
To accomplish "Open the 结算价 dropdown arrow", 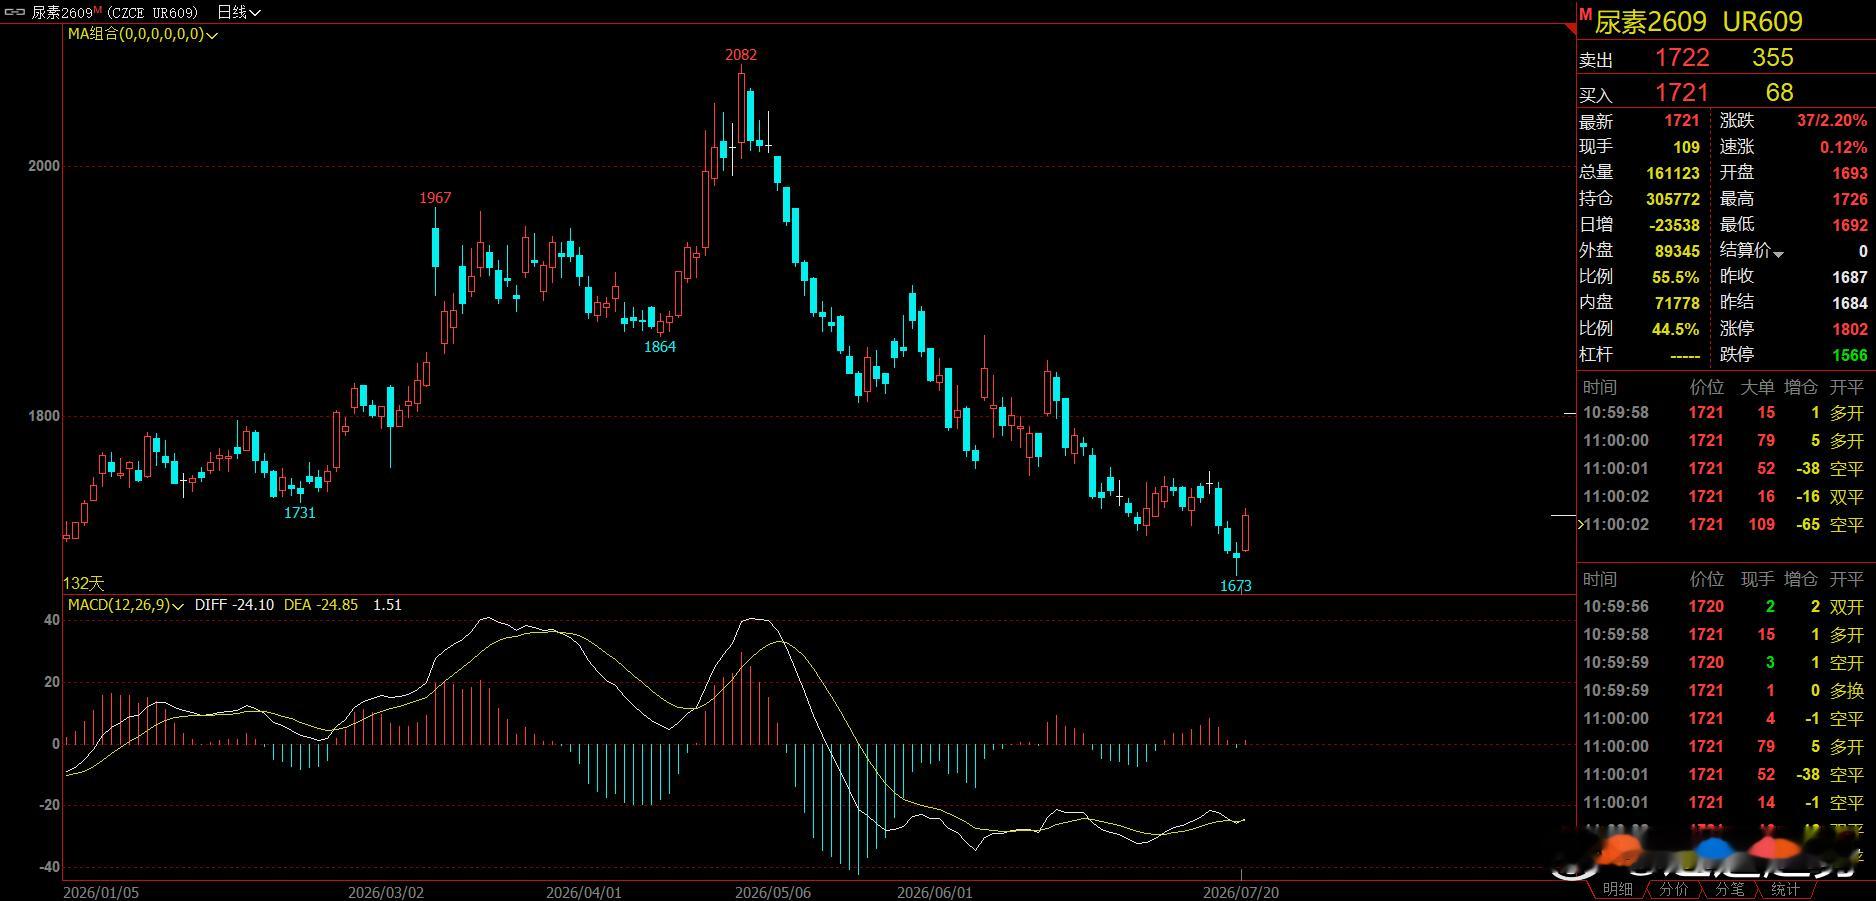I will [x=1778, y=254].
